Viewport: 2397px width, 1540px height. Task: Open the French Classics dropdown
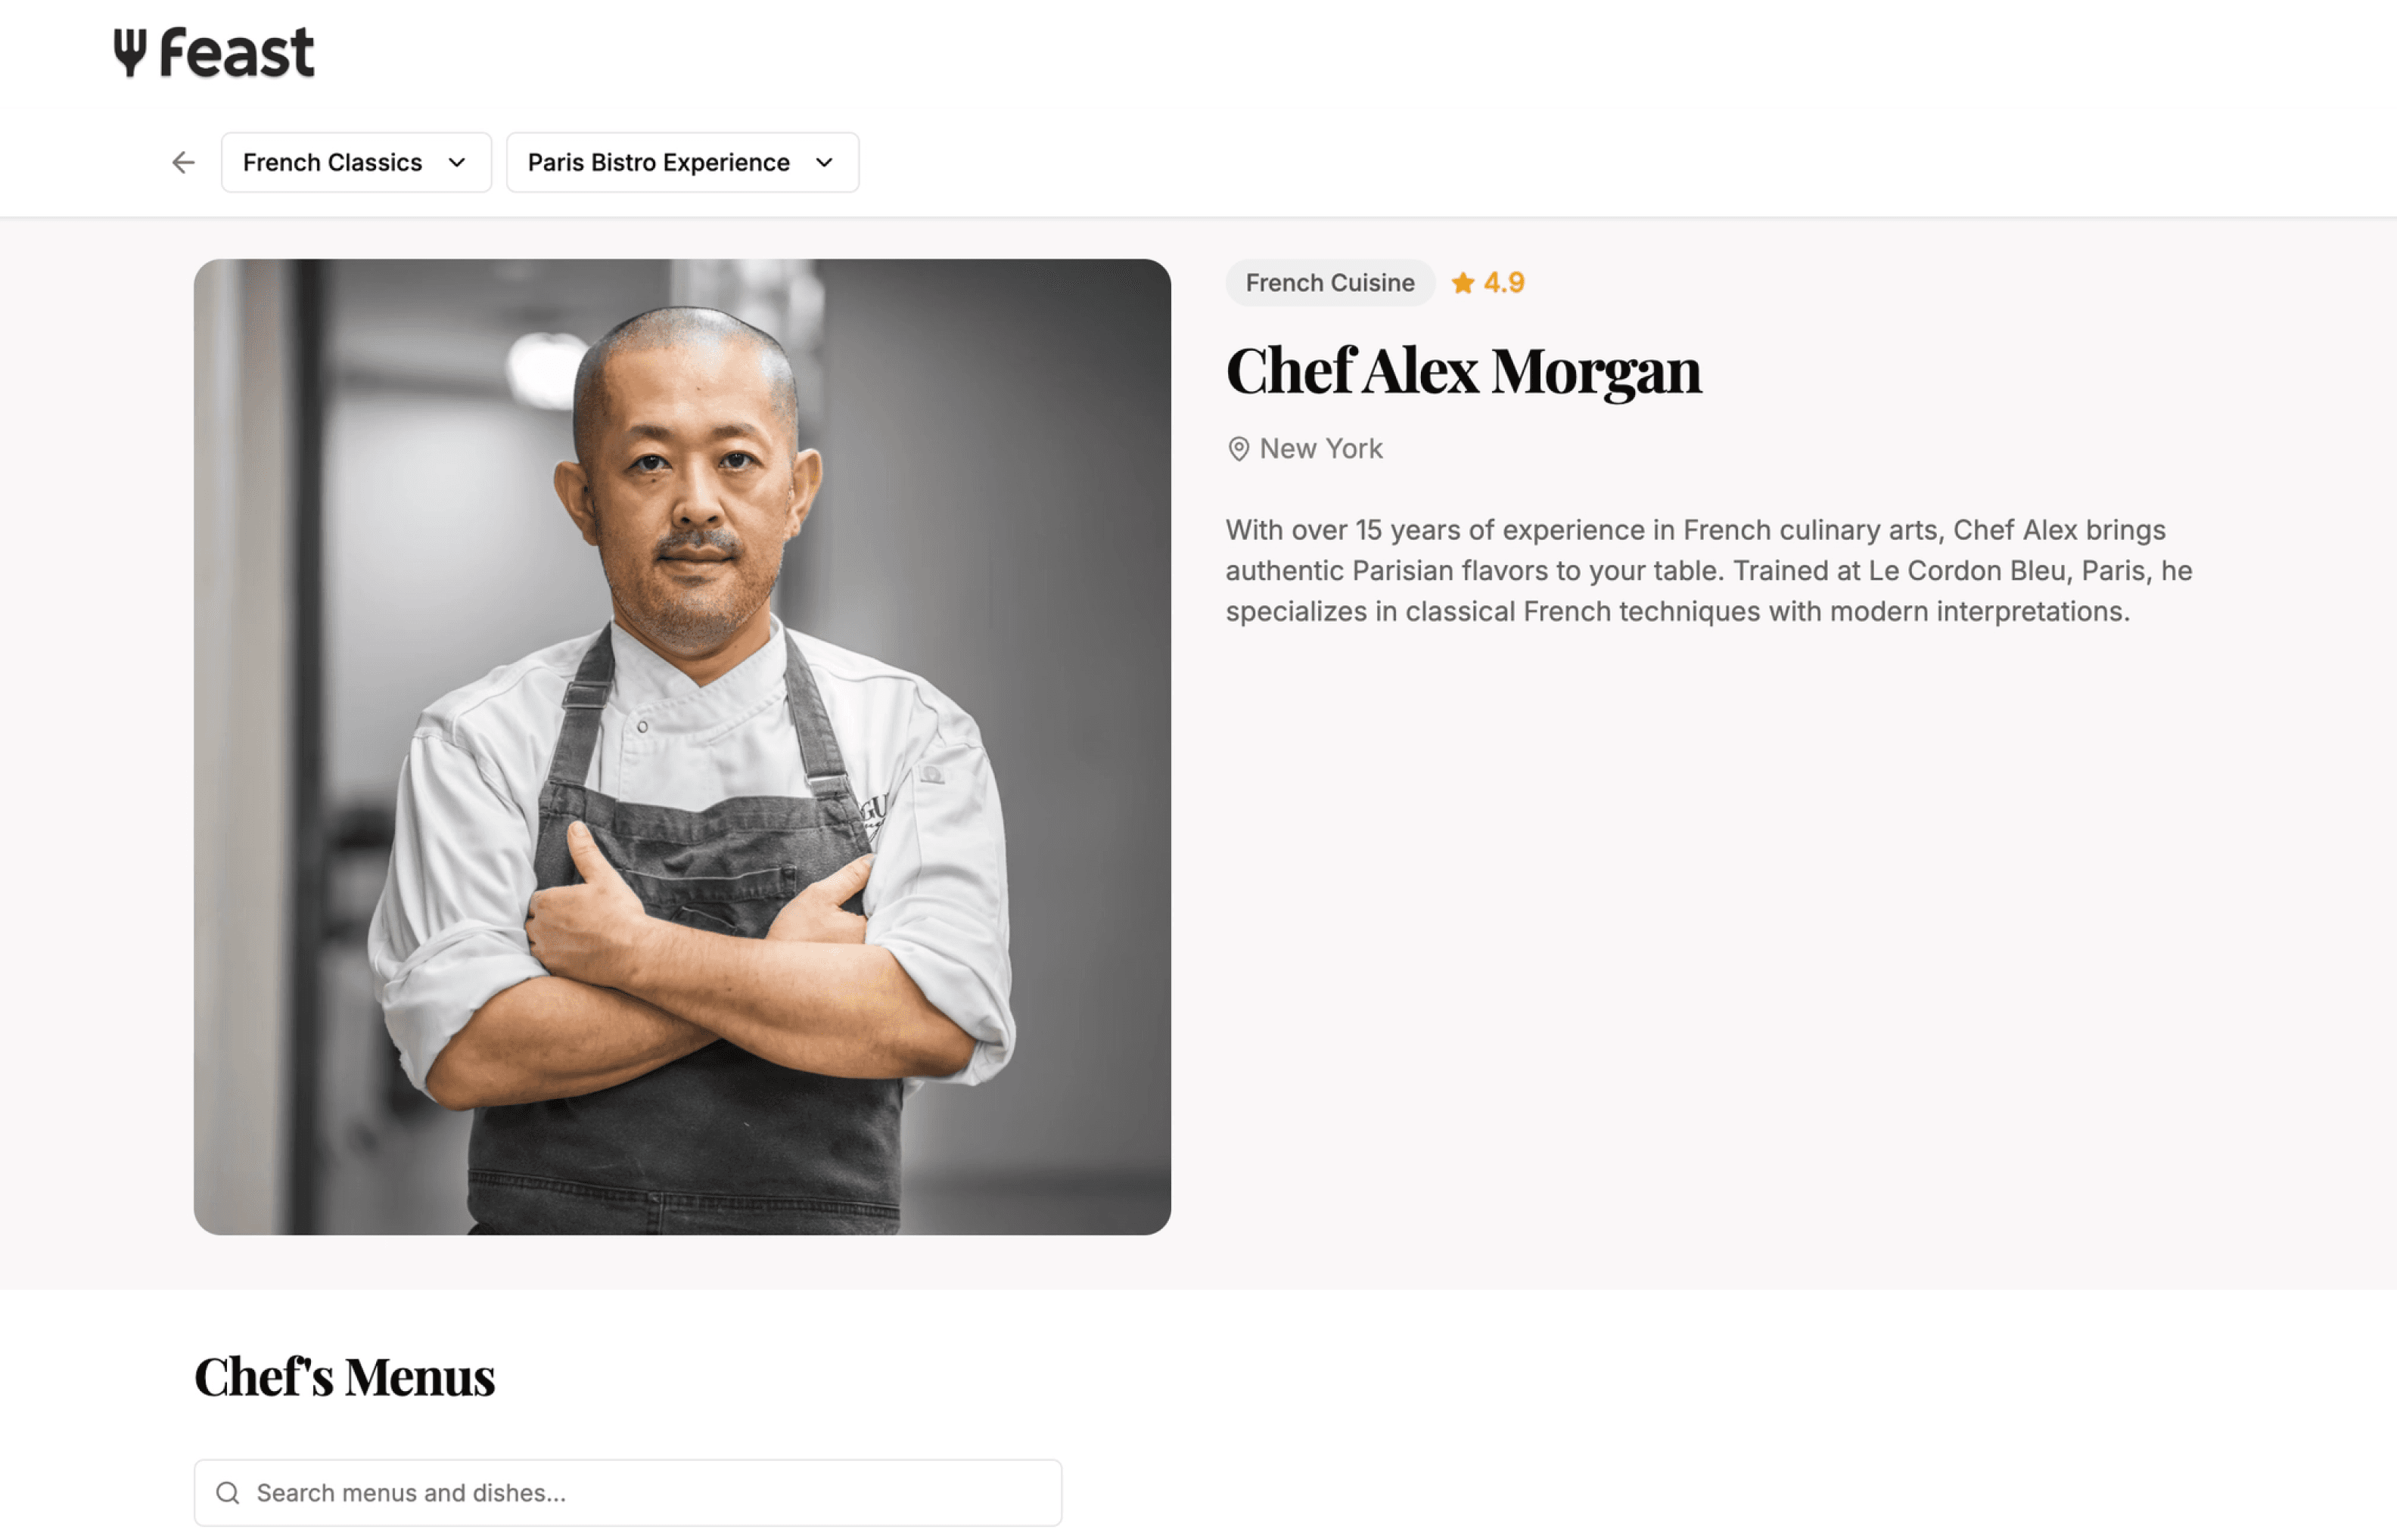pos(356,162)
